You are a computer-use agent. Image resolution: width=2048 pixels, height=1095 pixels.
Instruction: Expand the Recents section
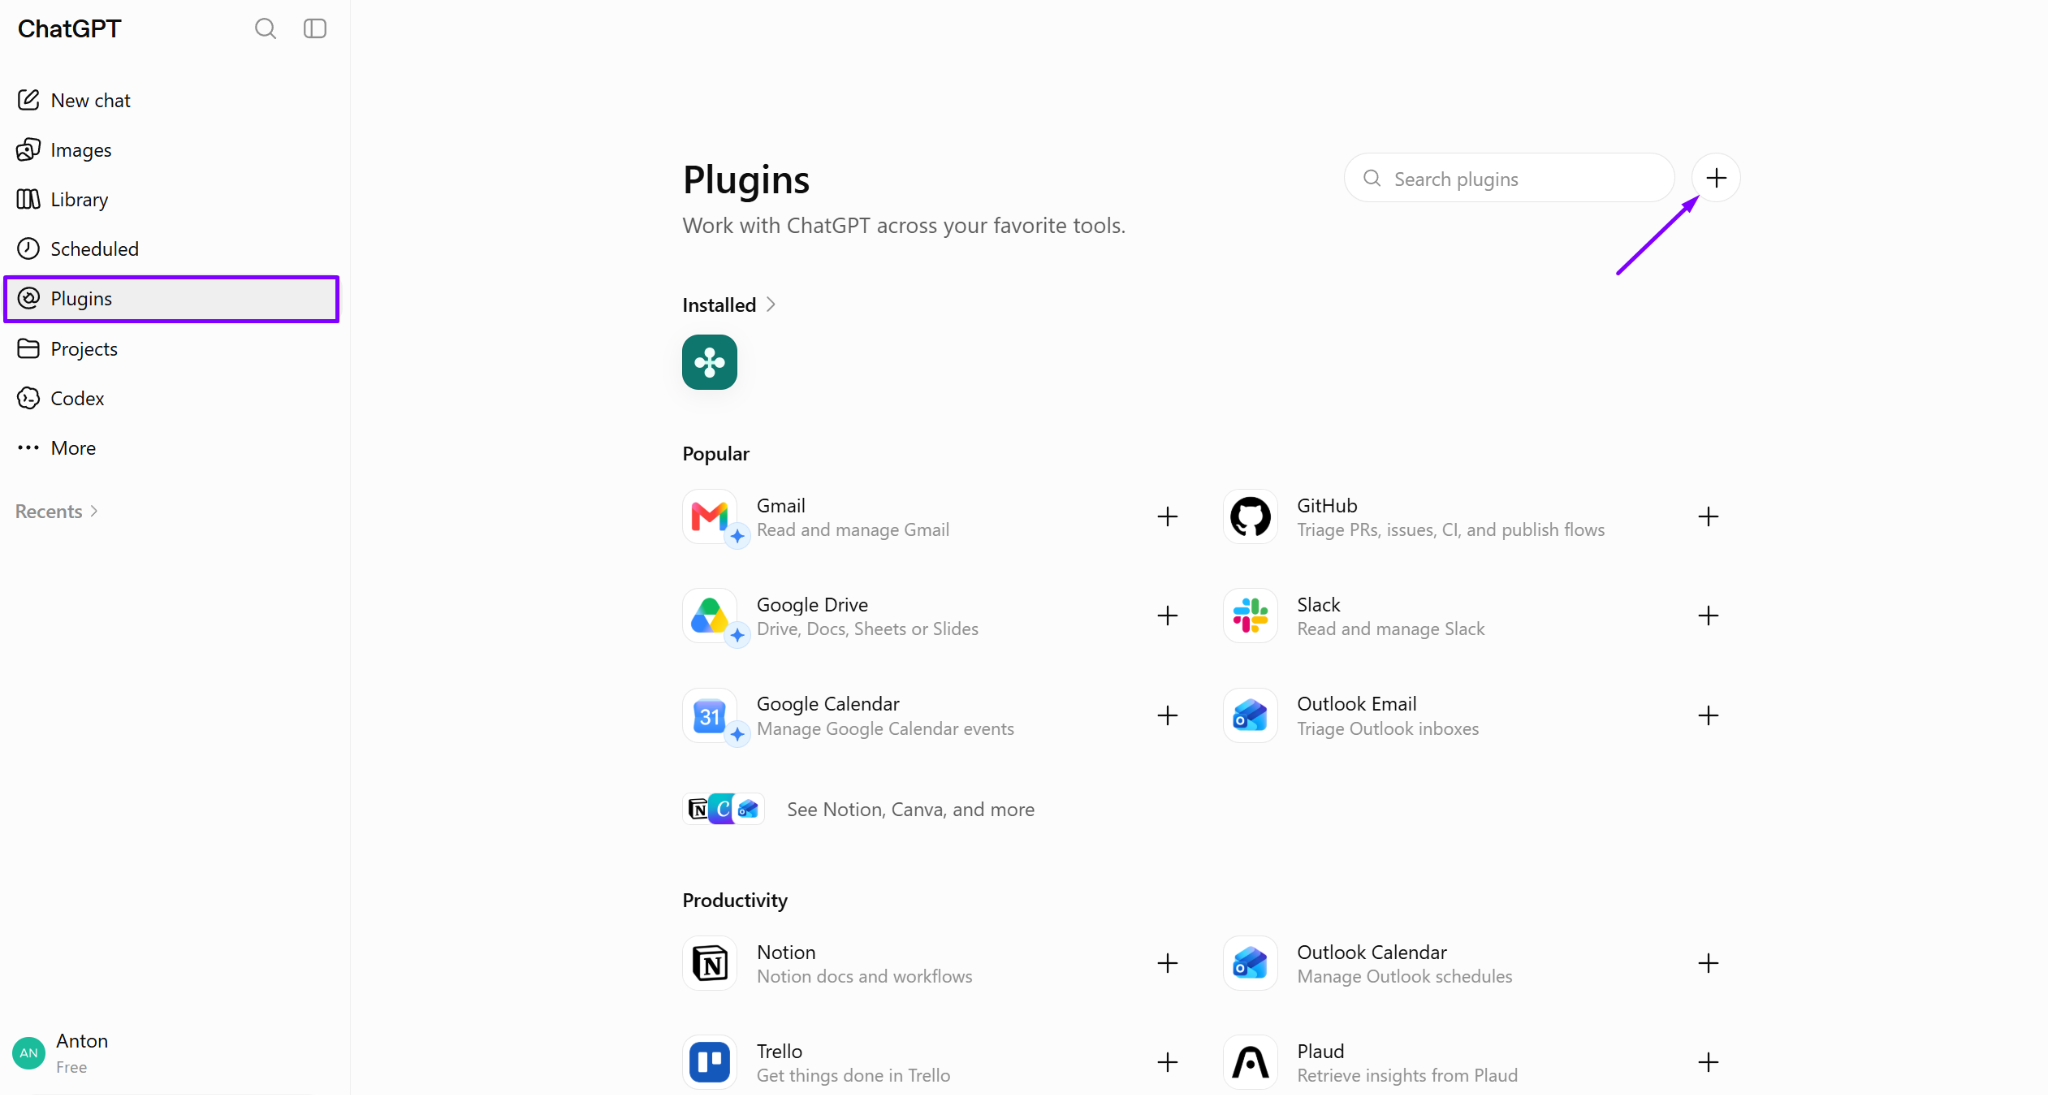[x=57, y=511]
